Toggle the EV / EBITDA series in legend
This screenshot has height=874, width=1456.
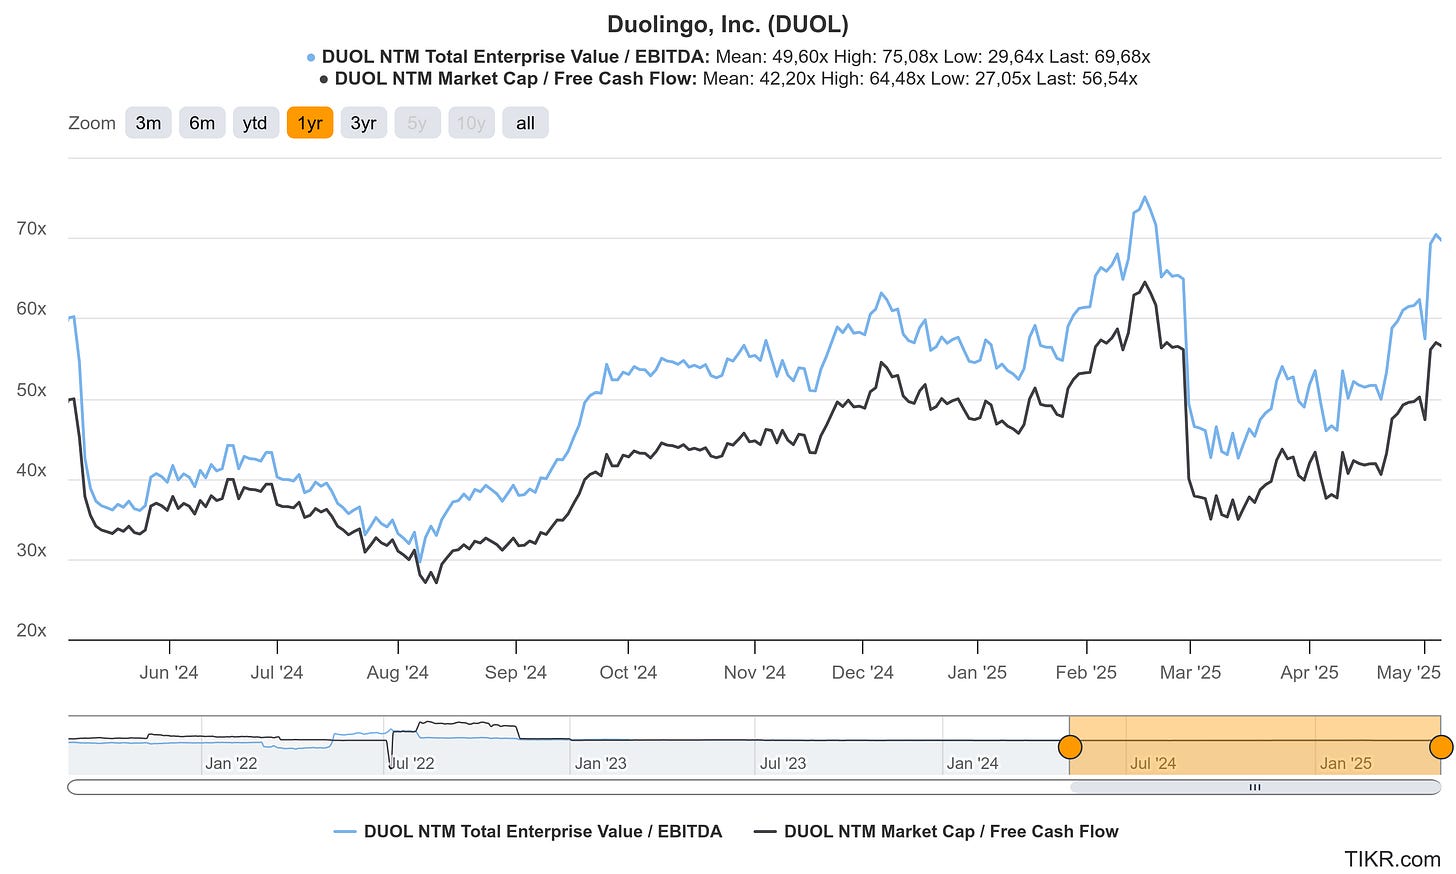528,831
